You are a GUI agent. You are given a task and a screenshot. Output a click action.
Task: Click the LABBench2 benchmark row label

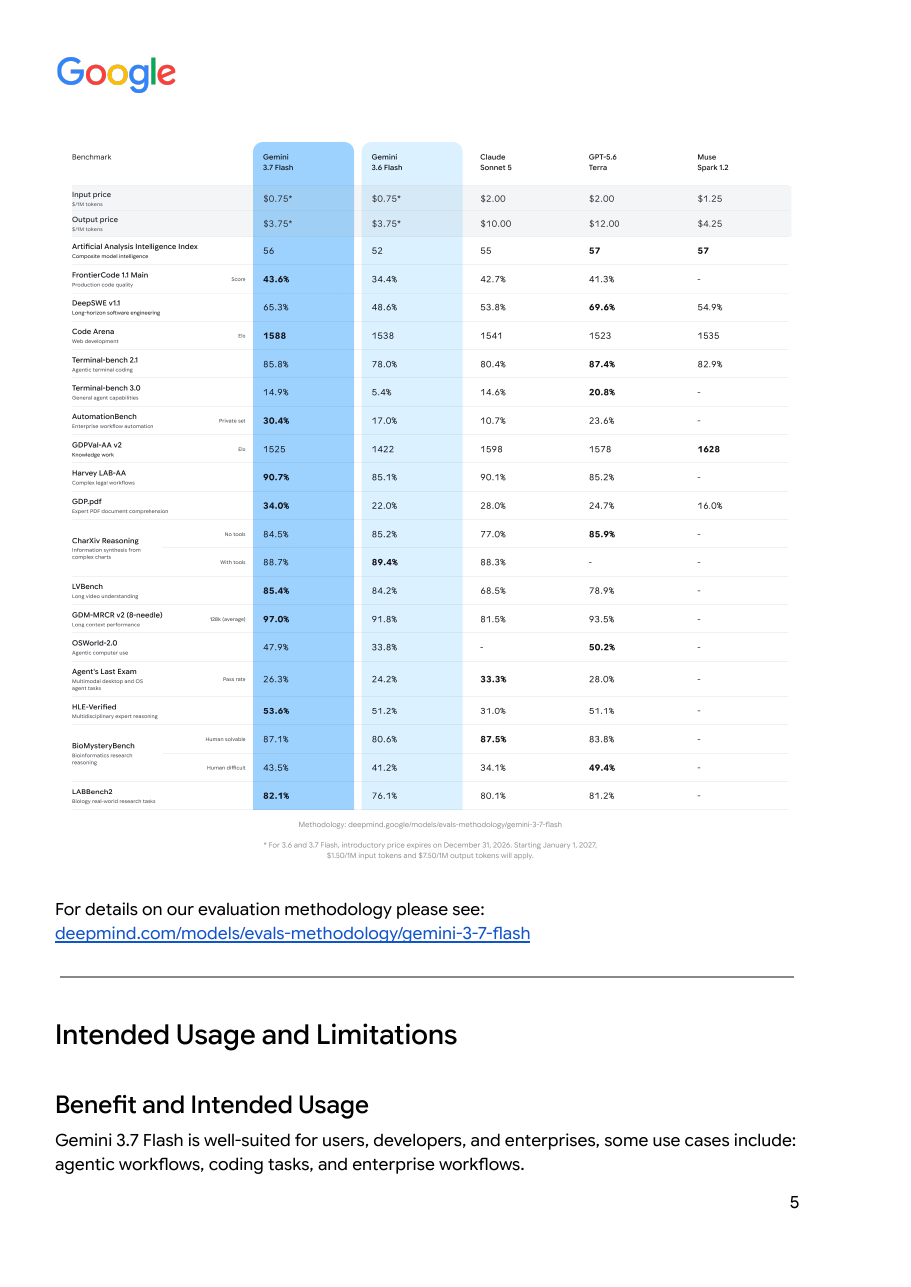click(x=113, y=796)
